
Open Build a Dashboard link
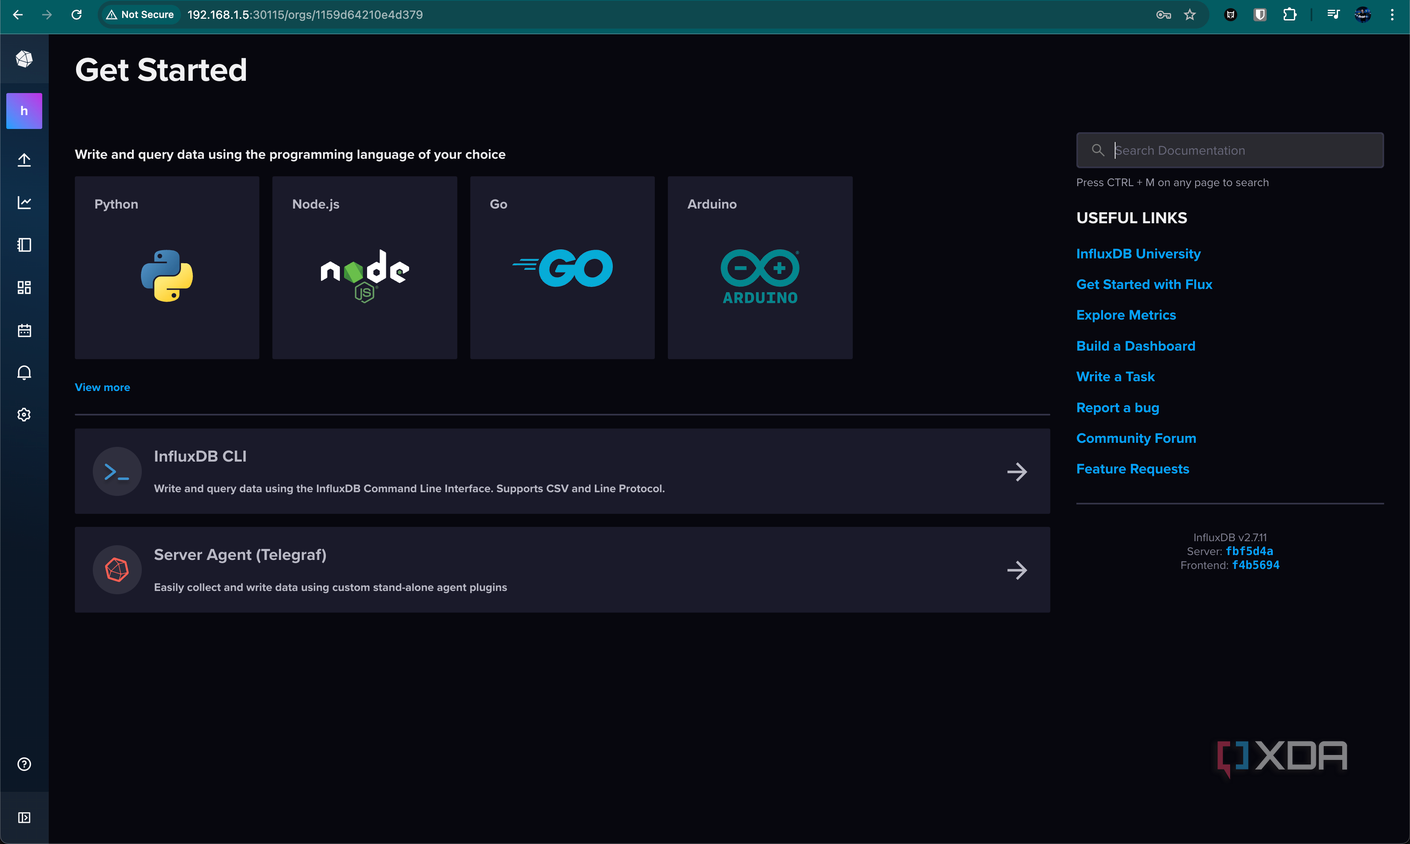click(x=1136, y=346)
